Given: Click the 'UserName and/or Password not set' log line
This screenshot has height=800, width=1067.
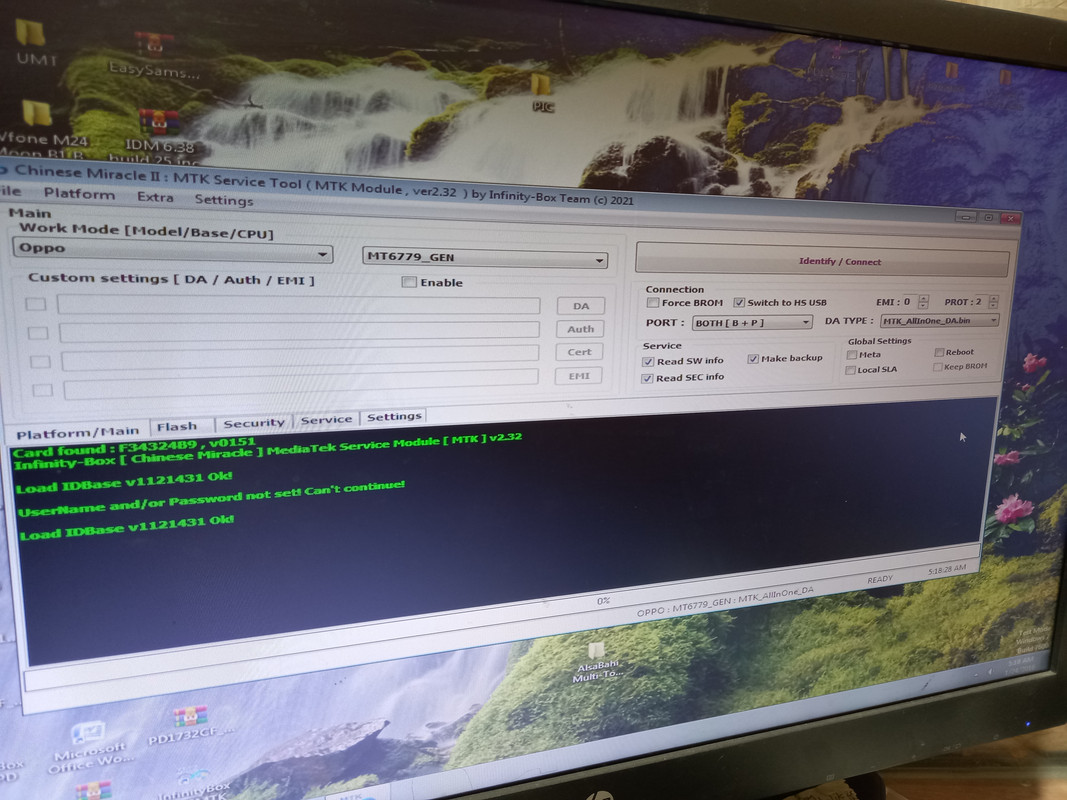Looking at the screenshot, I should tap(212, 497).
